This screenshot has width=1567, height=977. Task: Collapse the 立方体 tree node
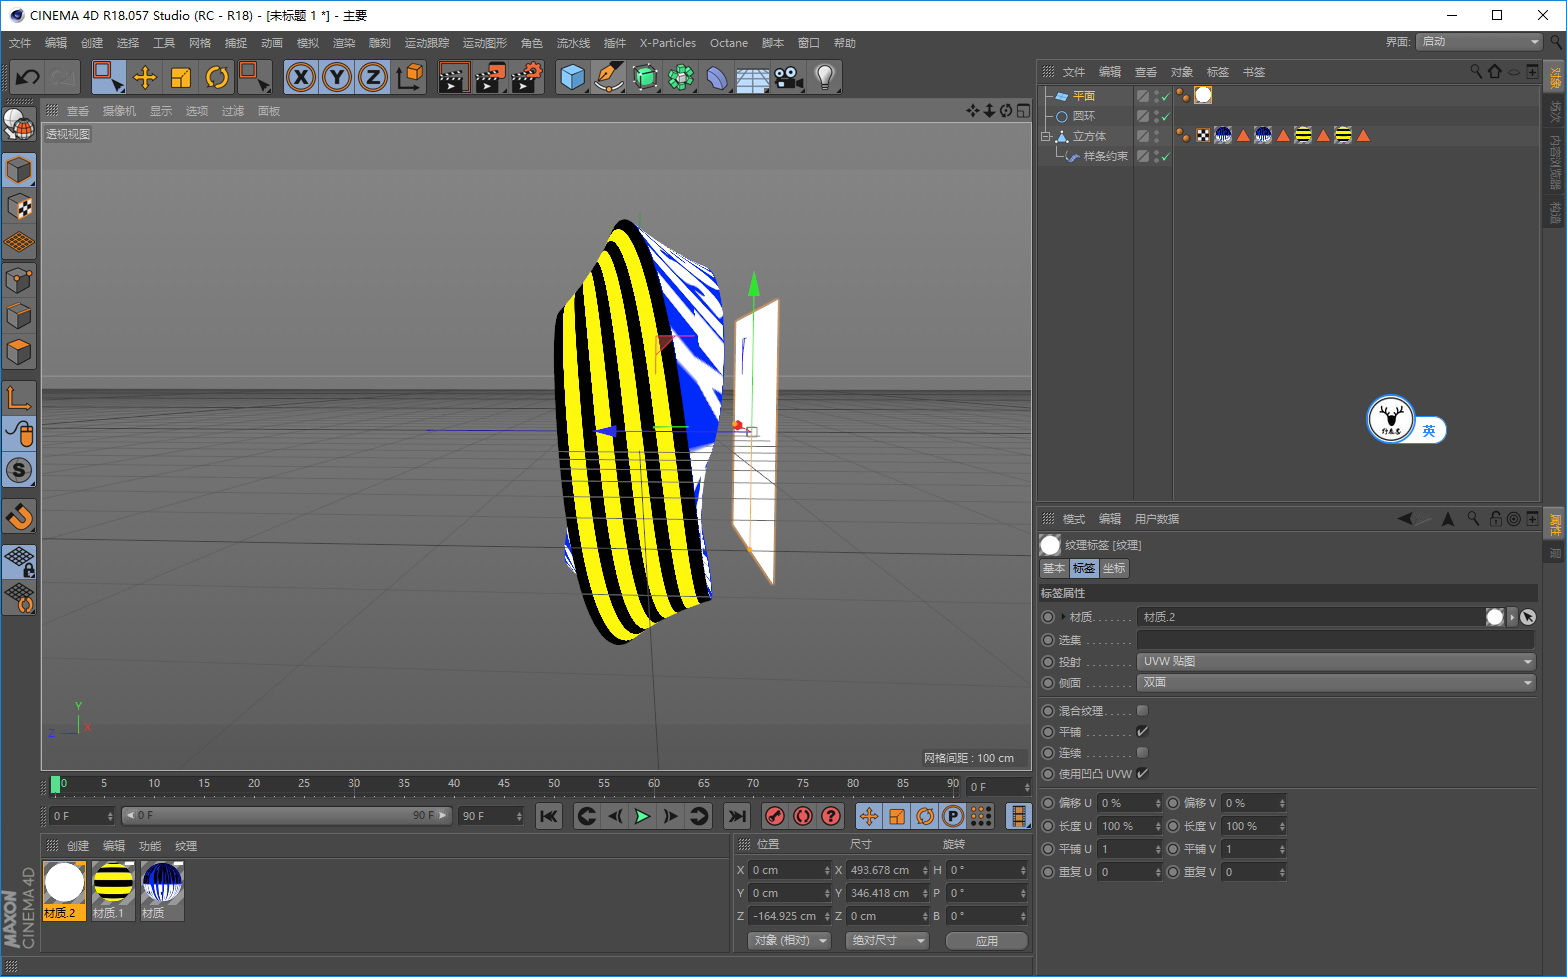point(1047,136)
